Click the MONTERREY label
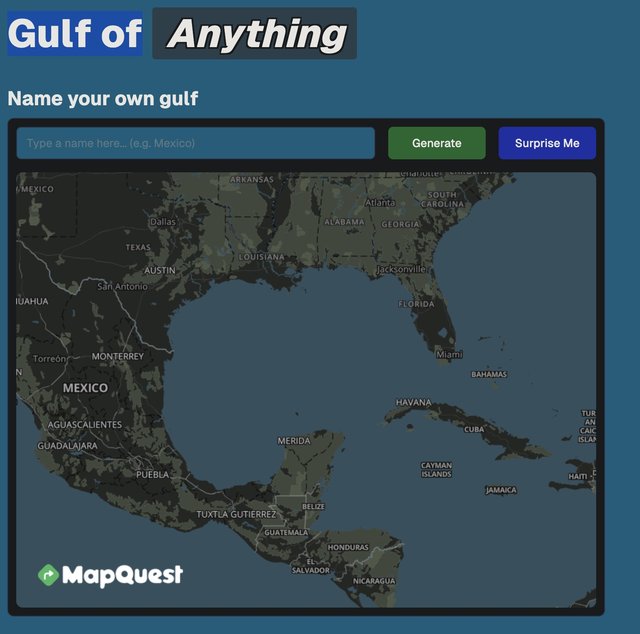 (x=118, y=356)
